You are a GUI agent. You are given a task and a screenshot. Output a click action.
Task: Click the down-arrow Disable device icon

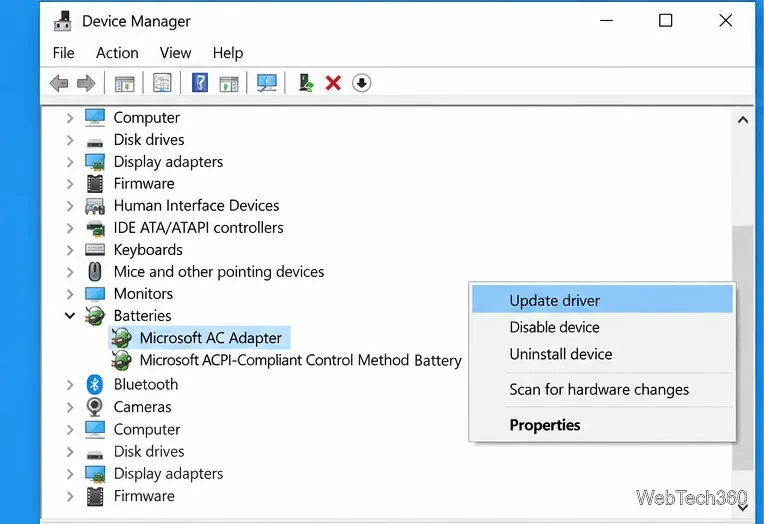tap(362, 83)
